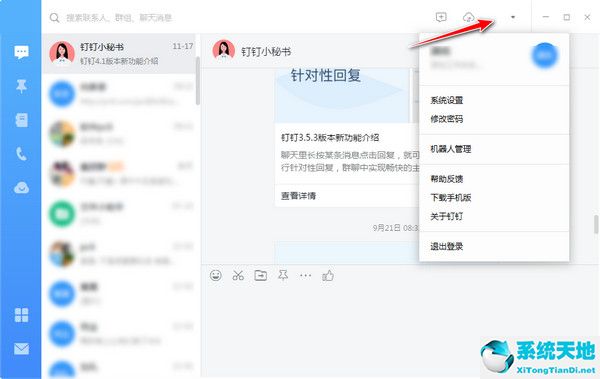Screen dimensions: 600x379
Task: Open more options ellipsis in chat toolbar
Action: tap(305, 275)
